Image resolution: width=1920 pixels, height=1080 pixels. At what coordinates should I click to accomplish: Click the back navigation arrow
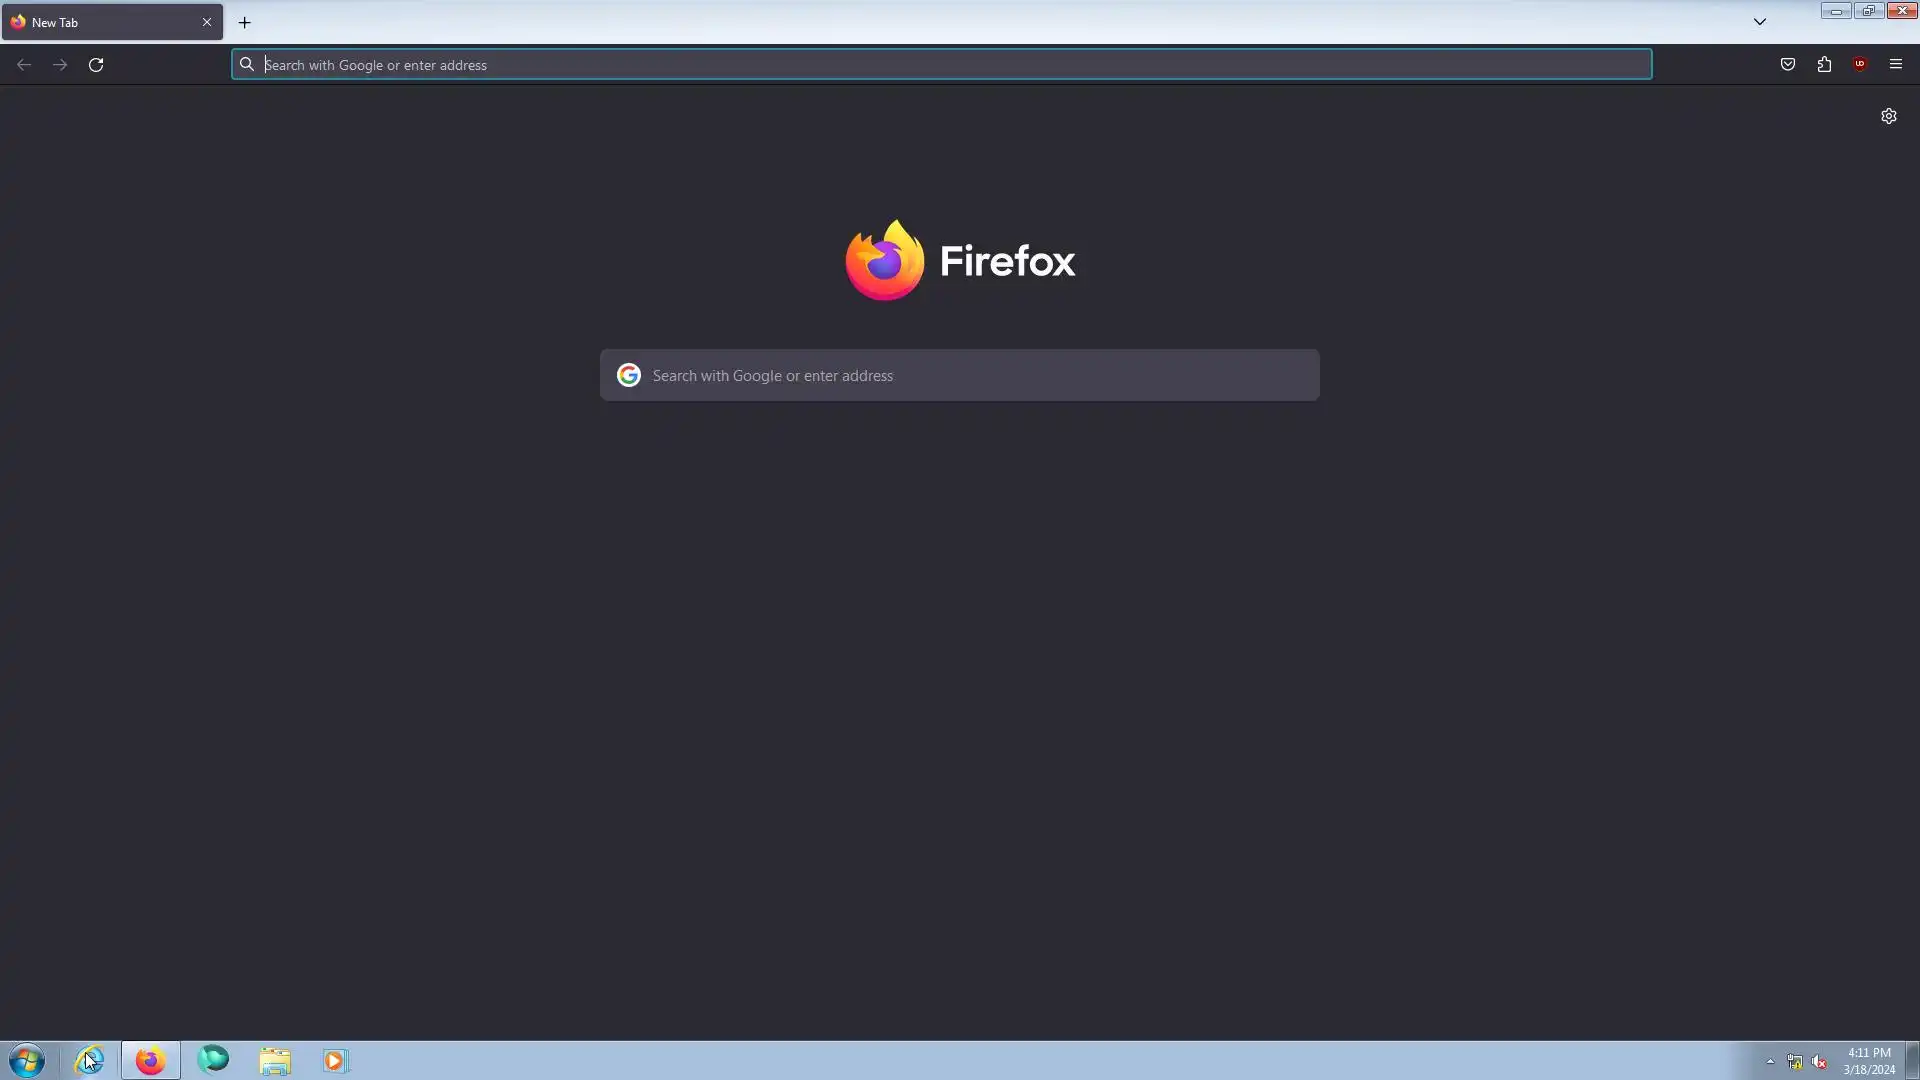click(24, 65)
